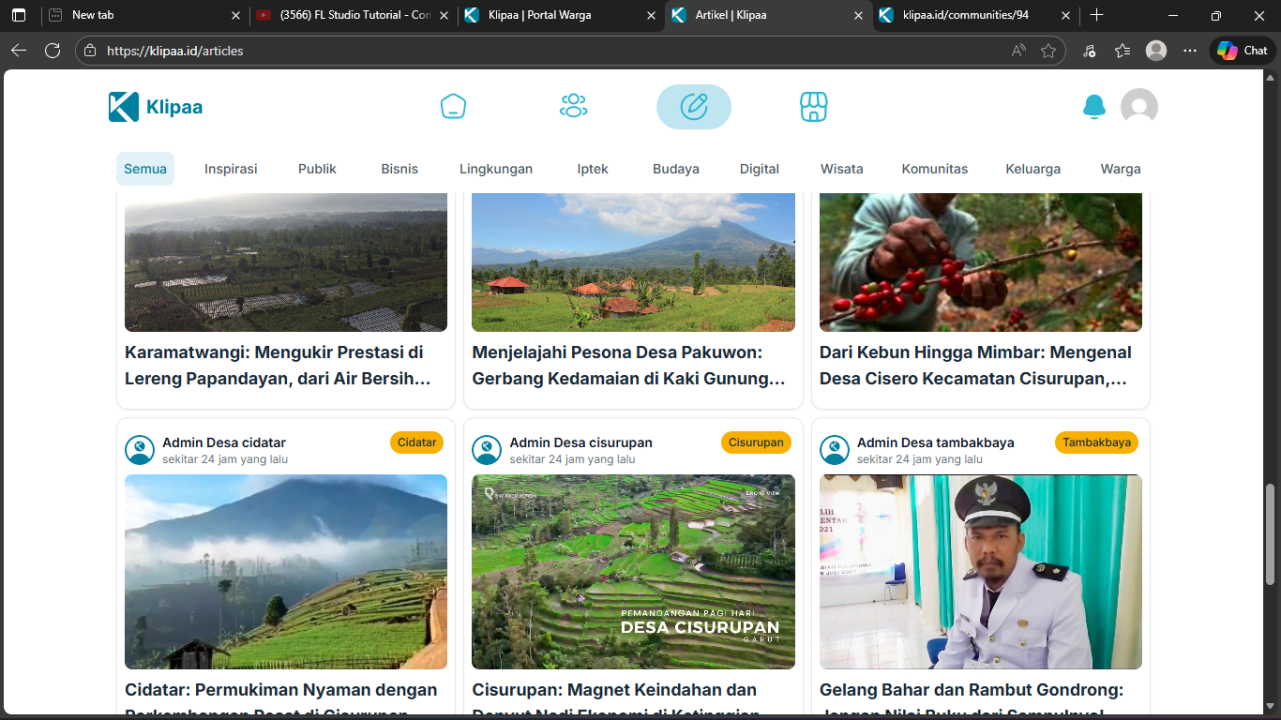Image resolution: width=1281 pixels, height=720 pixels.
Task: Open the Desa Cisurupan terraced fields thumbnail
Action: [633, 571]
